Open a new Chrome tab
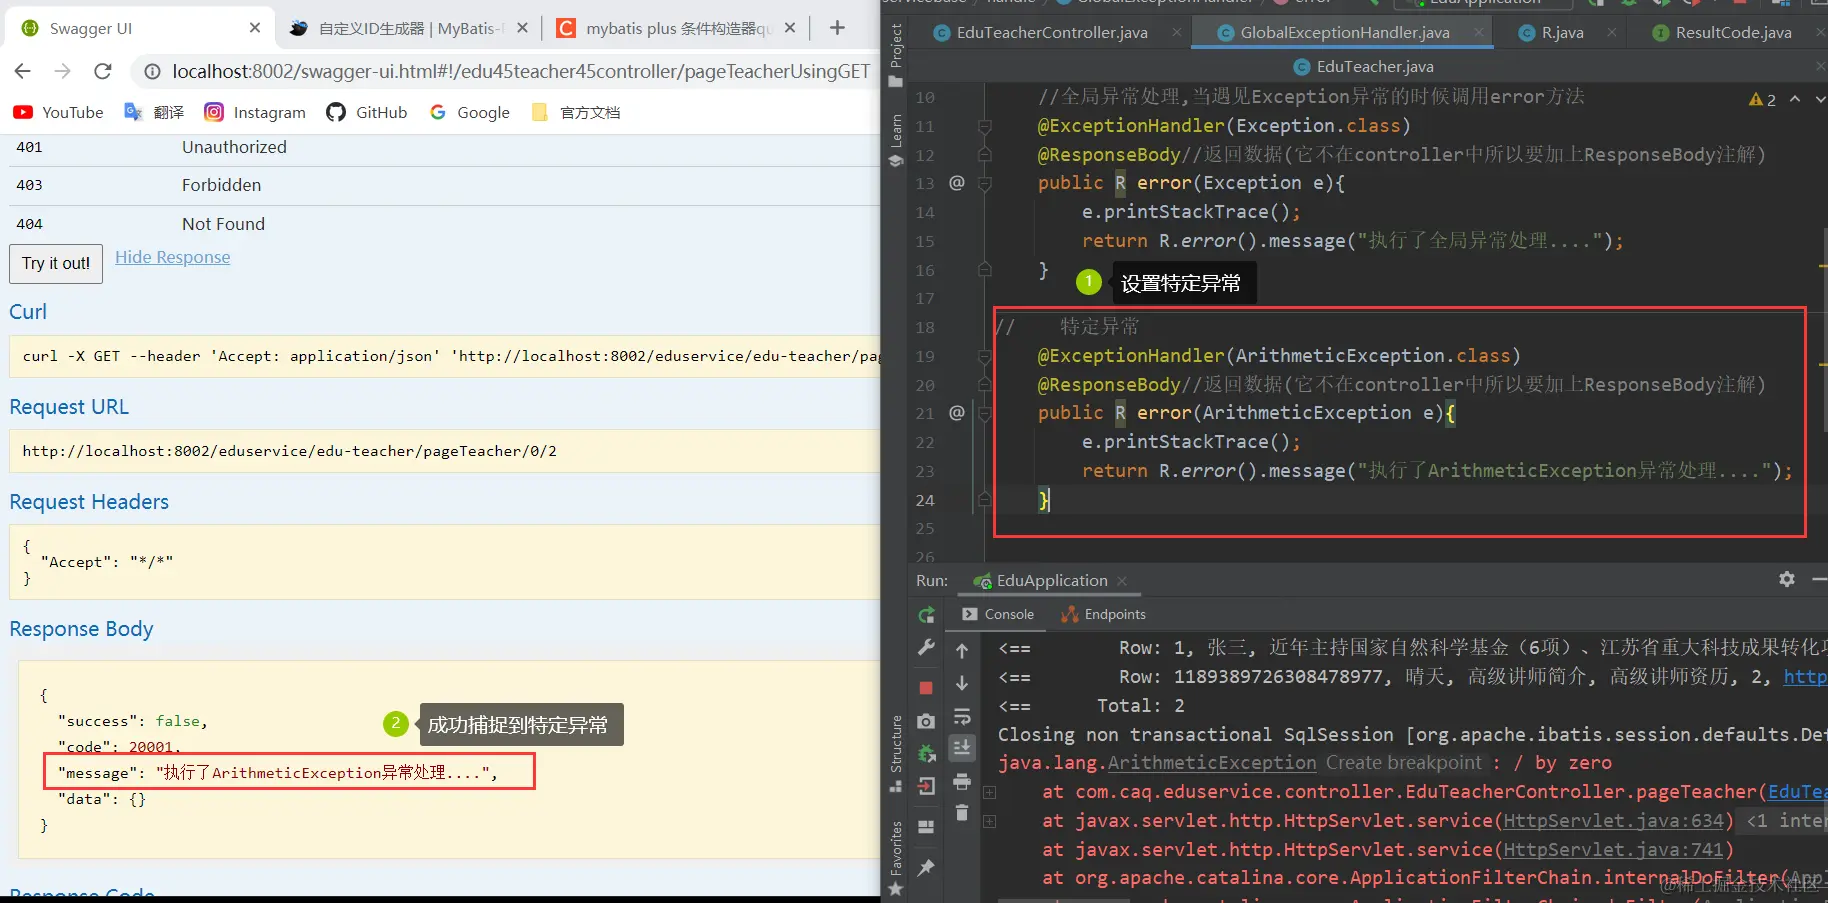1828x903 pixels. [837, 28]
